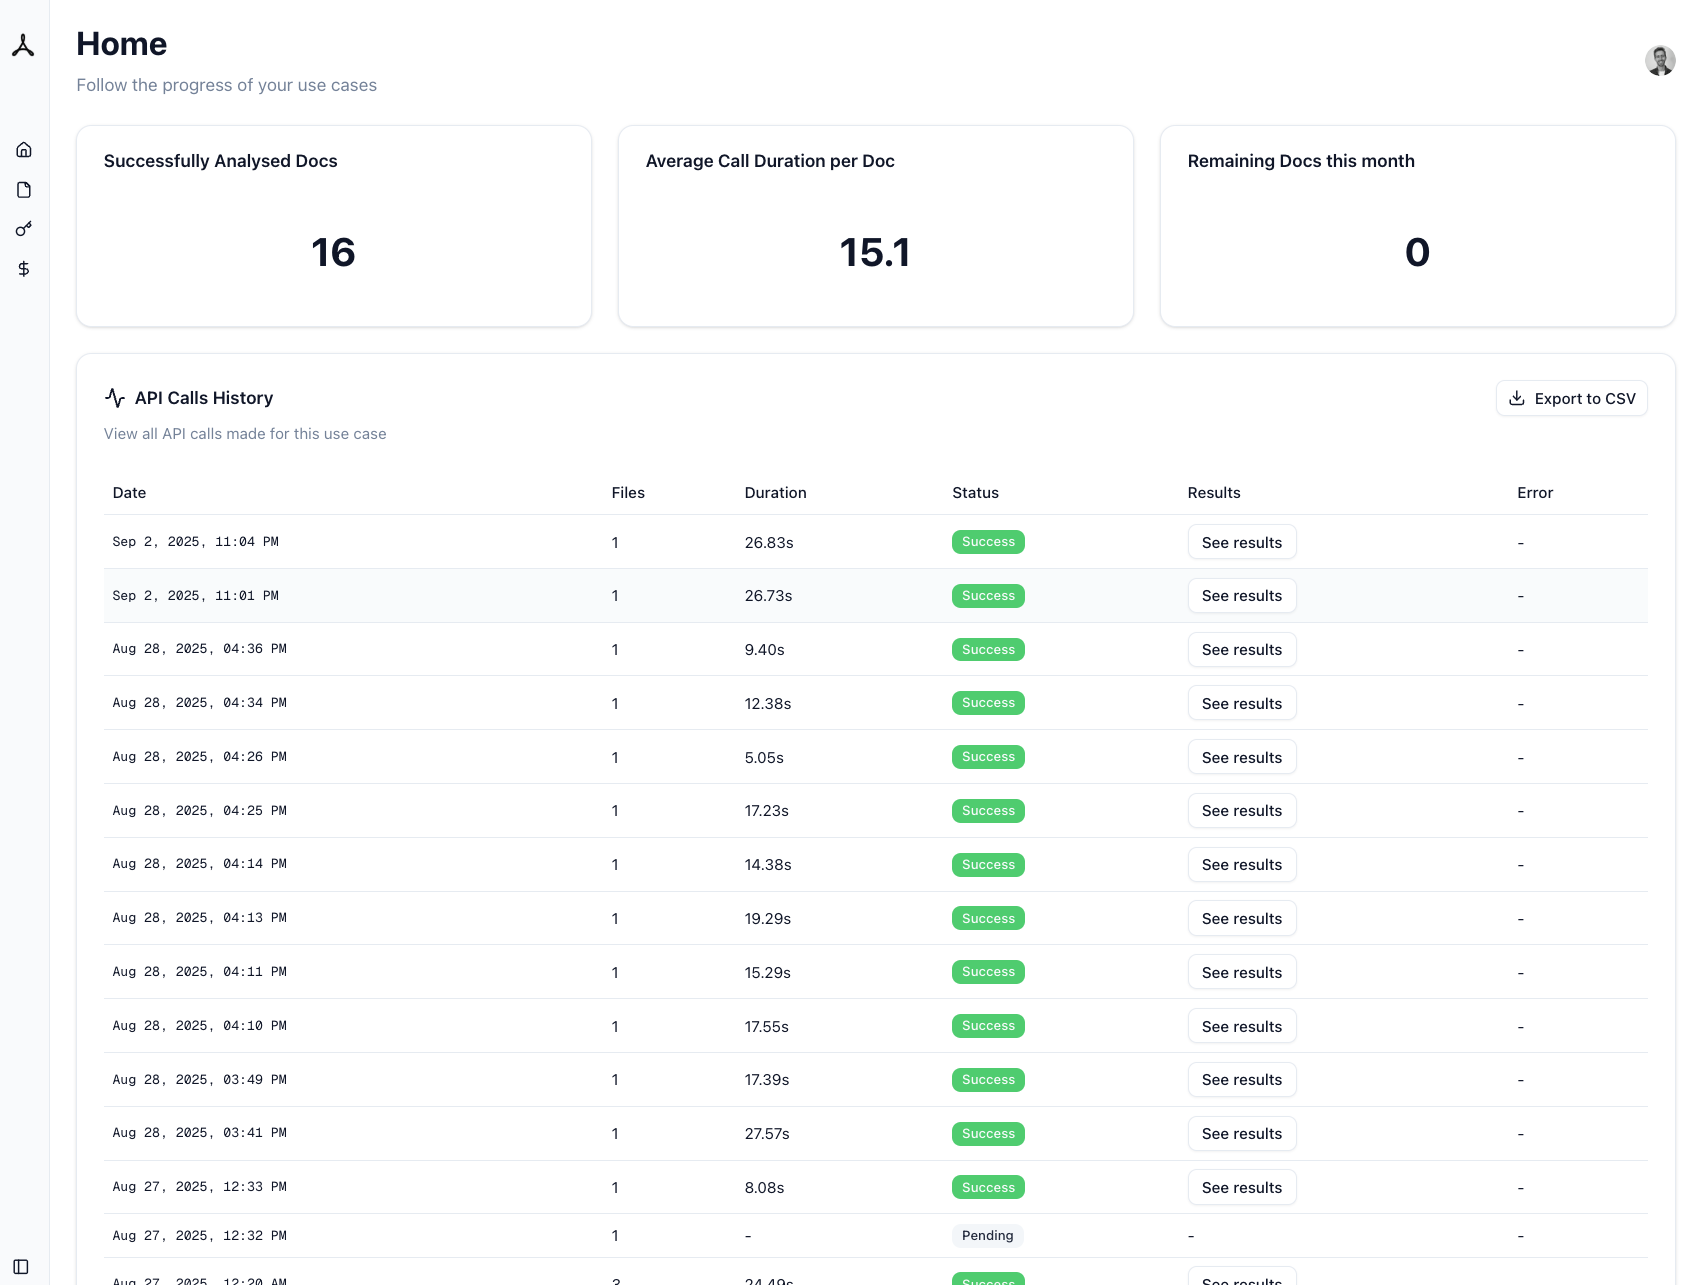The width and height of the screenshot is (1696, 1285).
Task: Click the Status column header
Action: 975,493
